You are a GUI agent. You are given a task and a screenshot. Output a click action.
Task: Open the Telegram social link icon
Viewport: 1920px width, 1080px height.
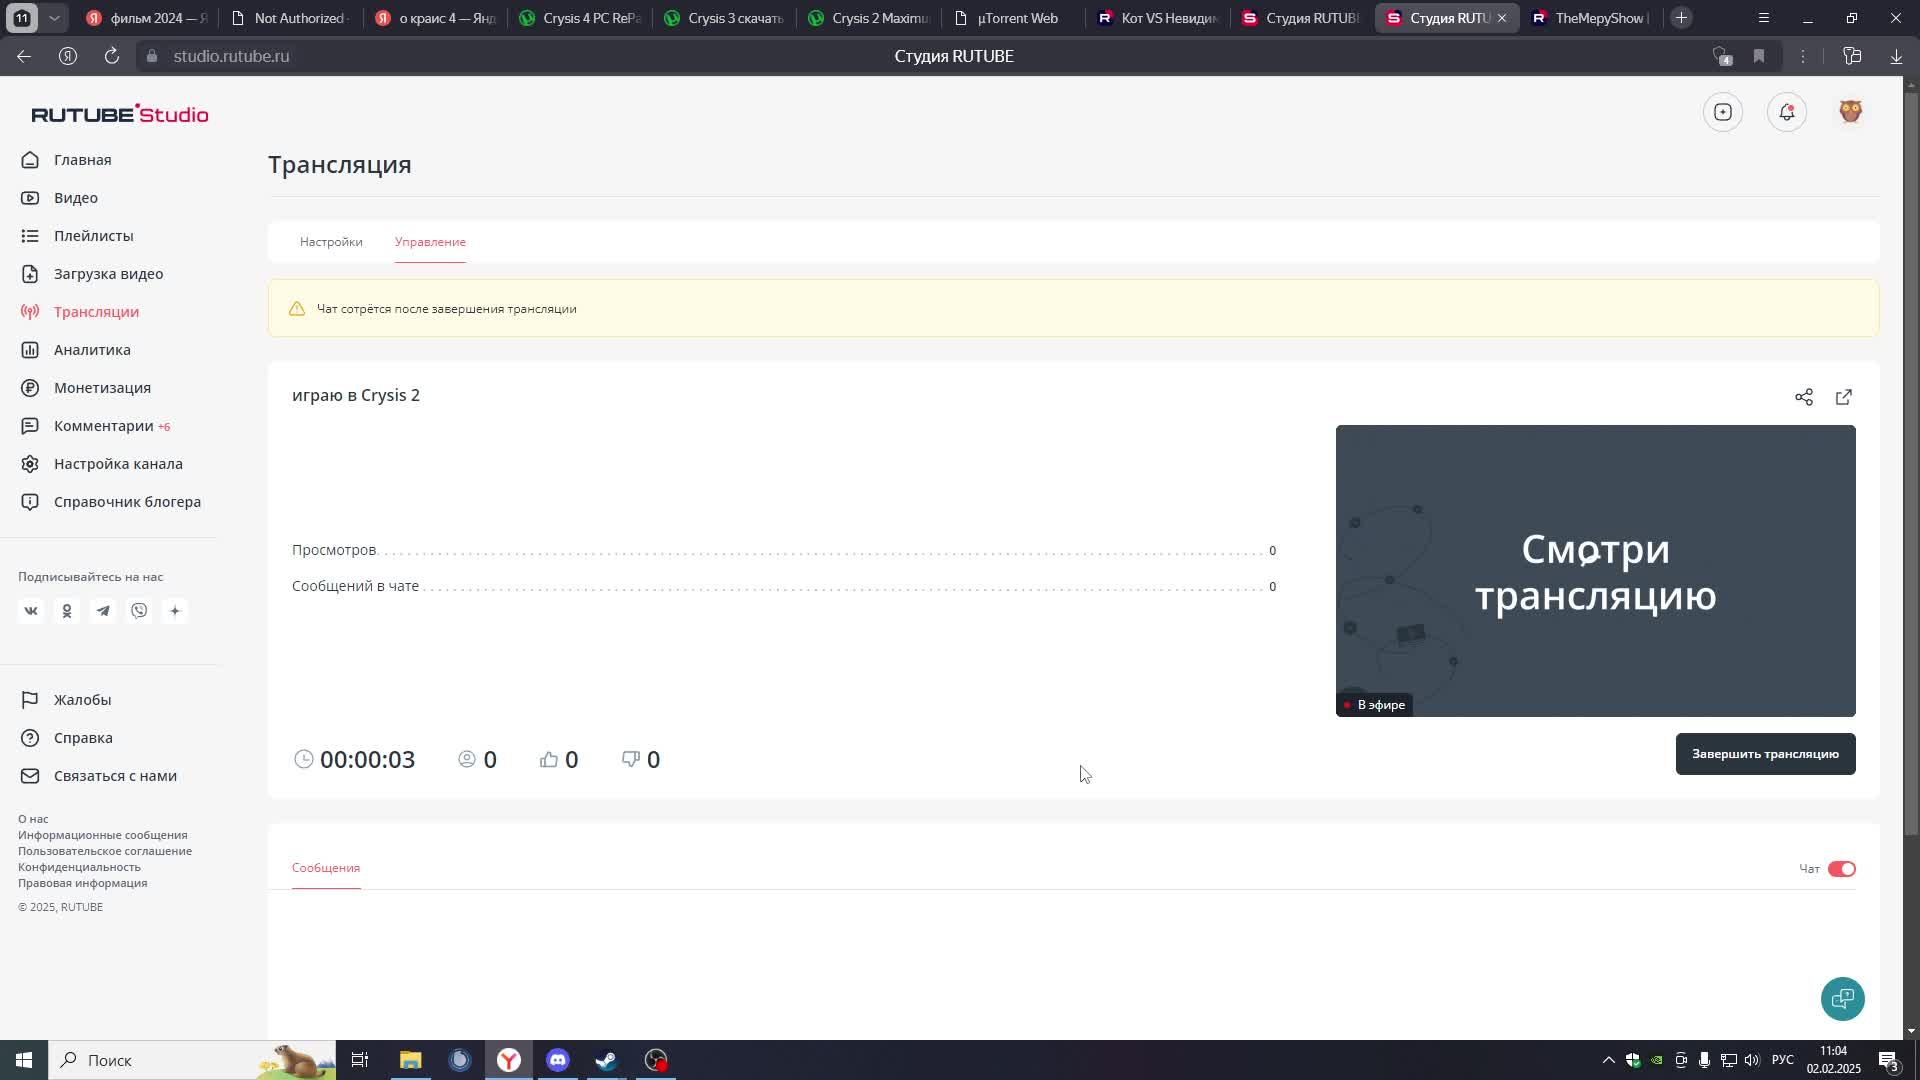(103, 611)
